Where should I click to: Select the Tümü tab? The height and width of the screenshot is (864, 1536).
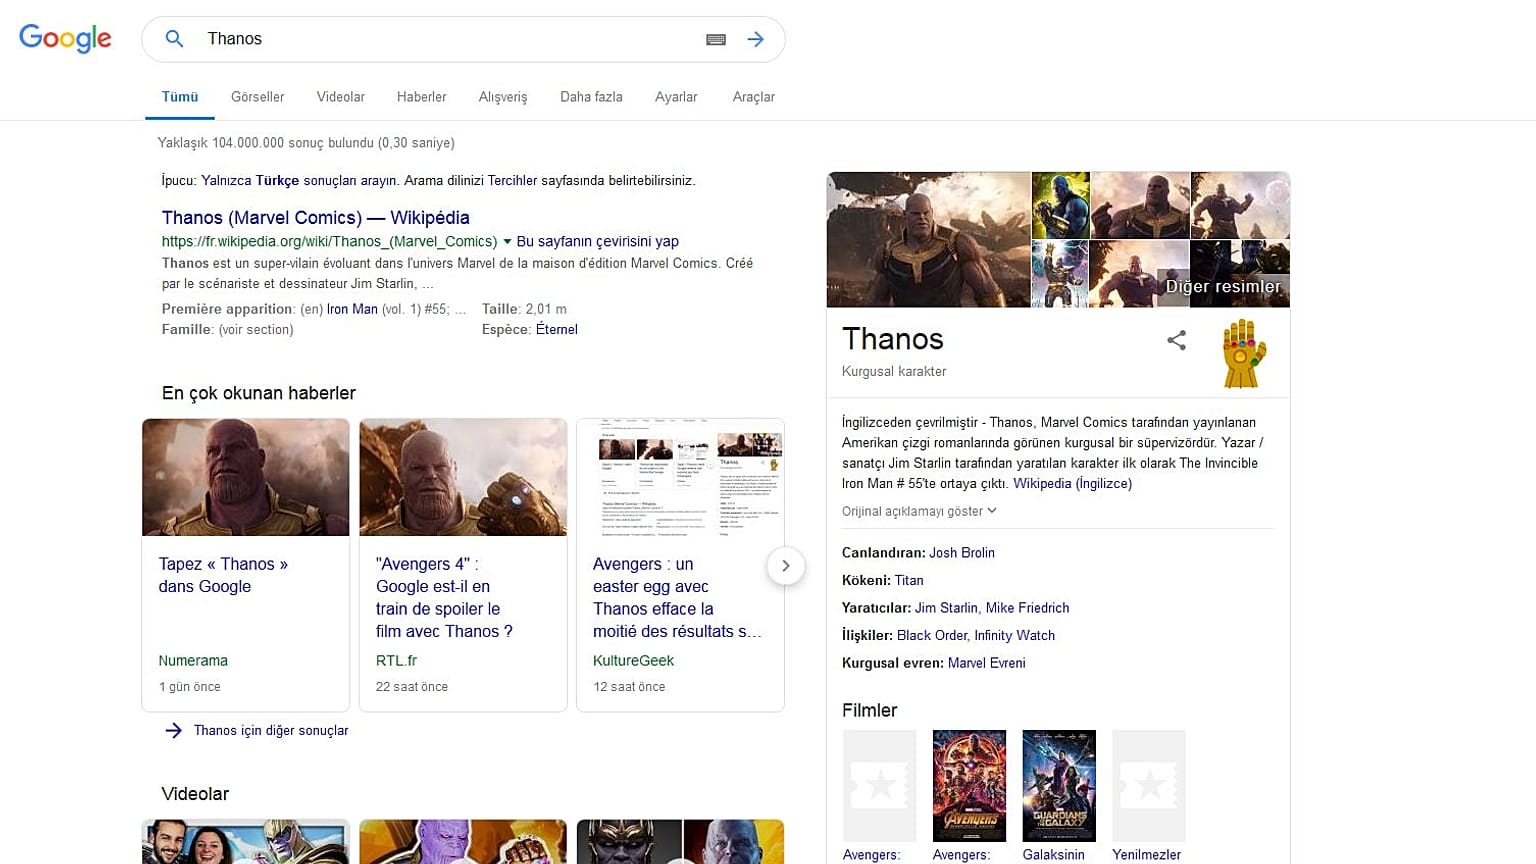[180, 97]
